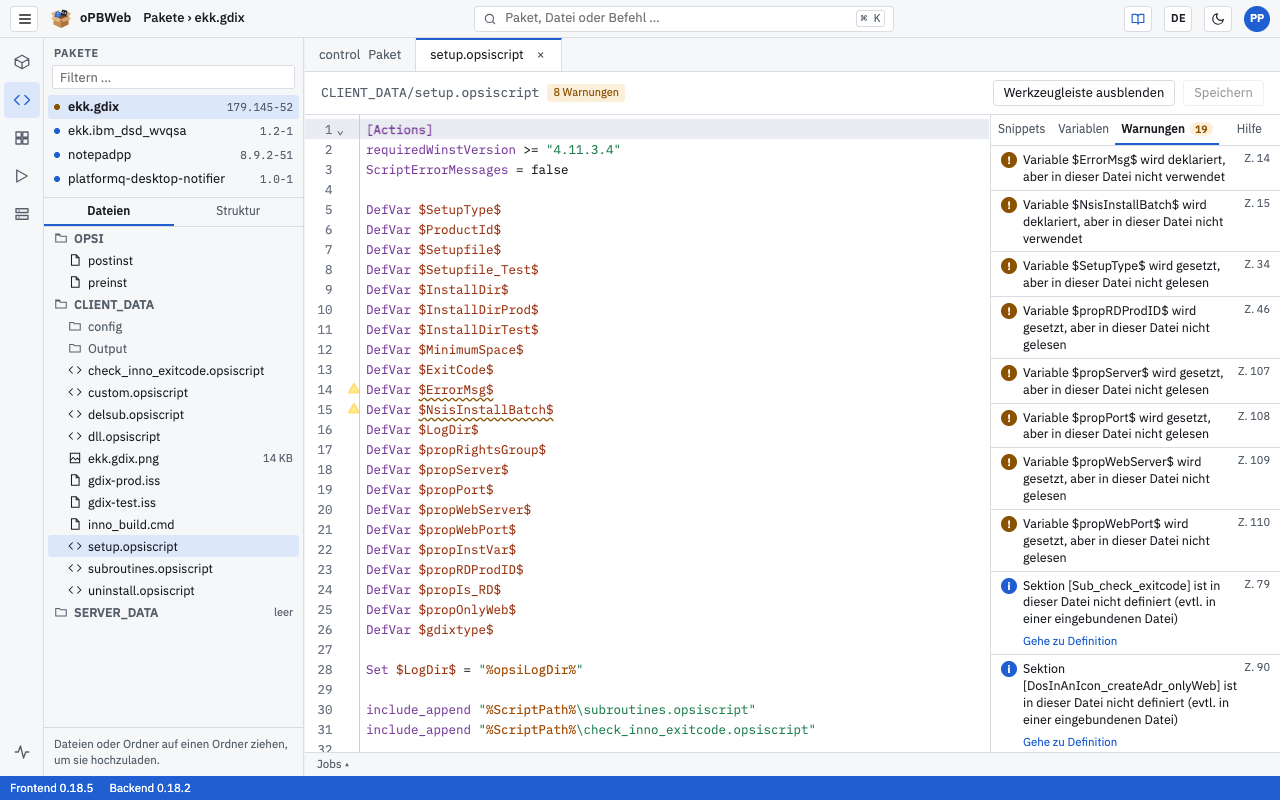1280x800 pixels.
Task: Click Werkzeugleiste ausblenden button
Action: pyautogui.click(x=1084, y=93)
